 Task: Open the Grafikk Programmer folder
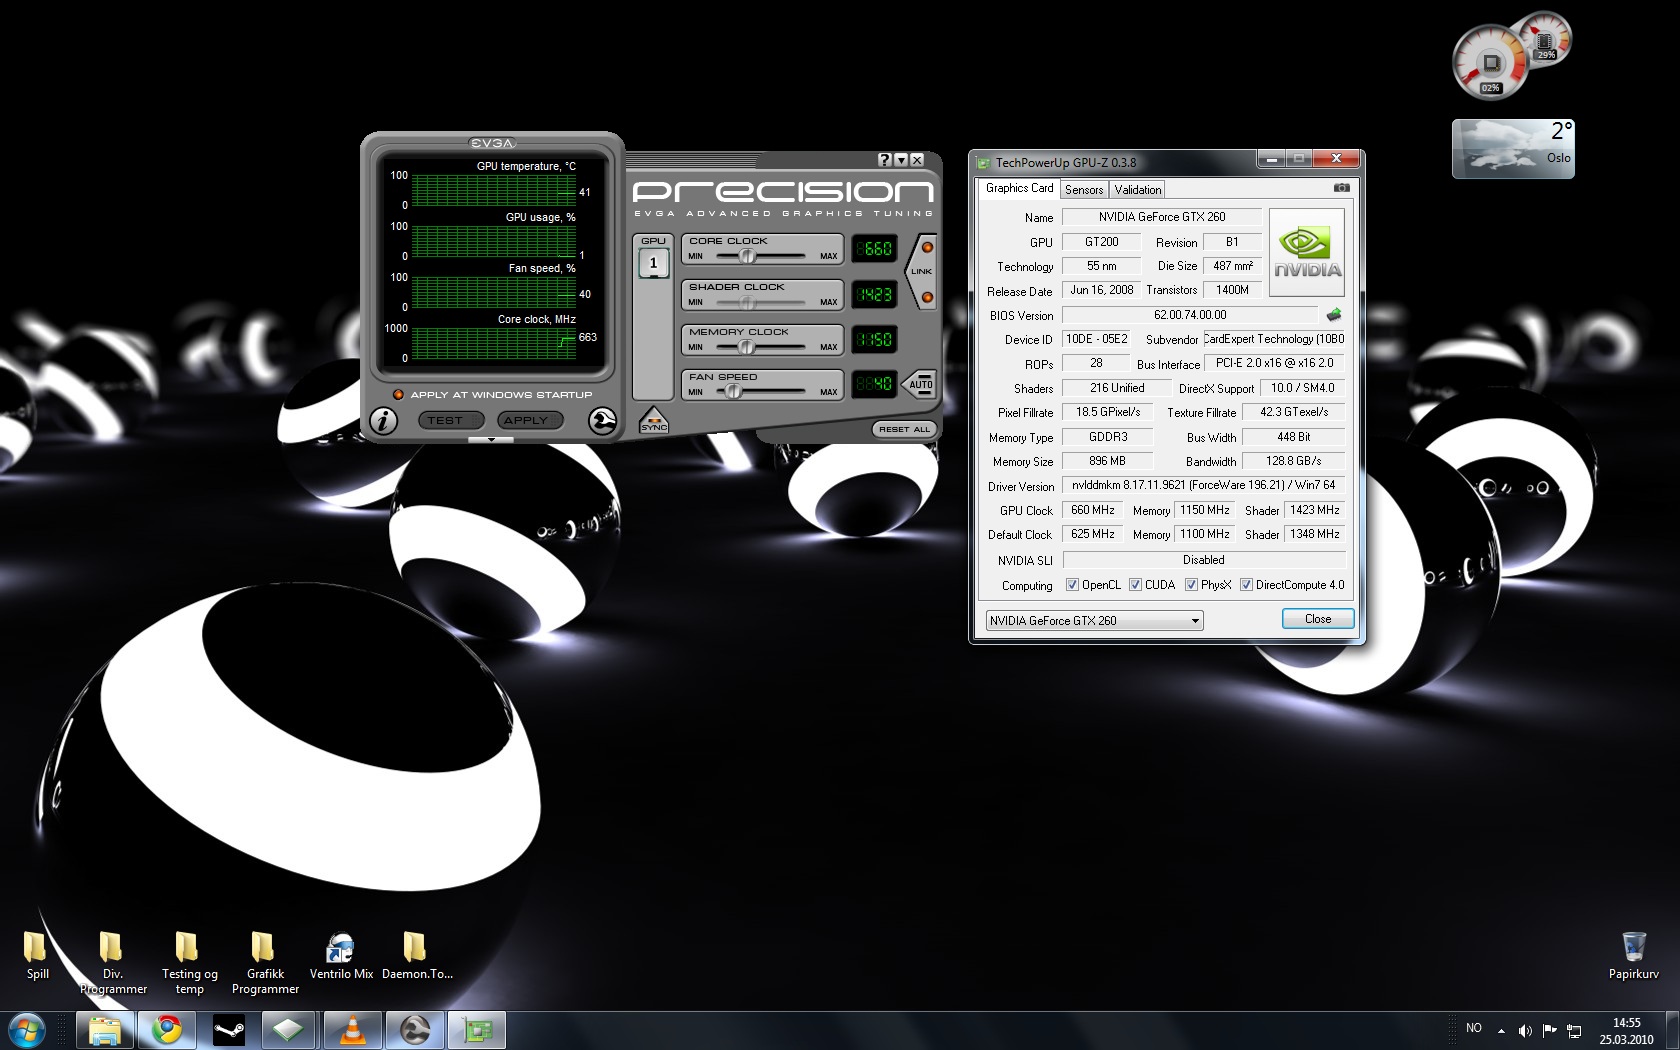tap(265, 962)
